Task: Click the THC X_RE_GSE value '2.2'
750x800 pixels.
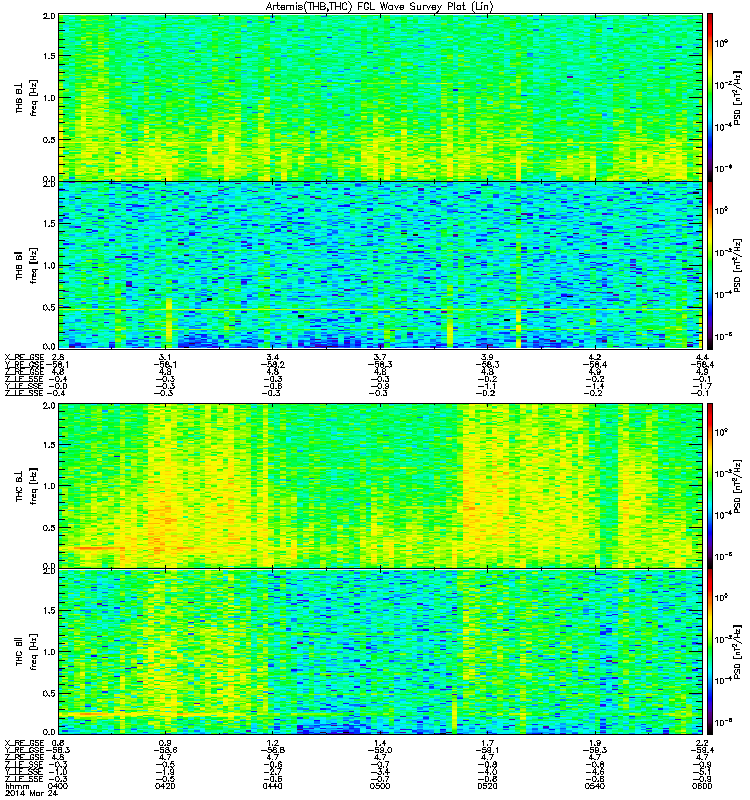Action: click(702, 743)
